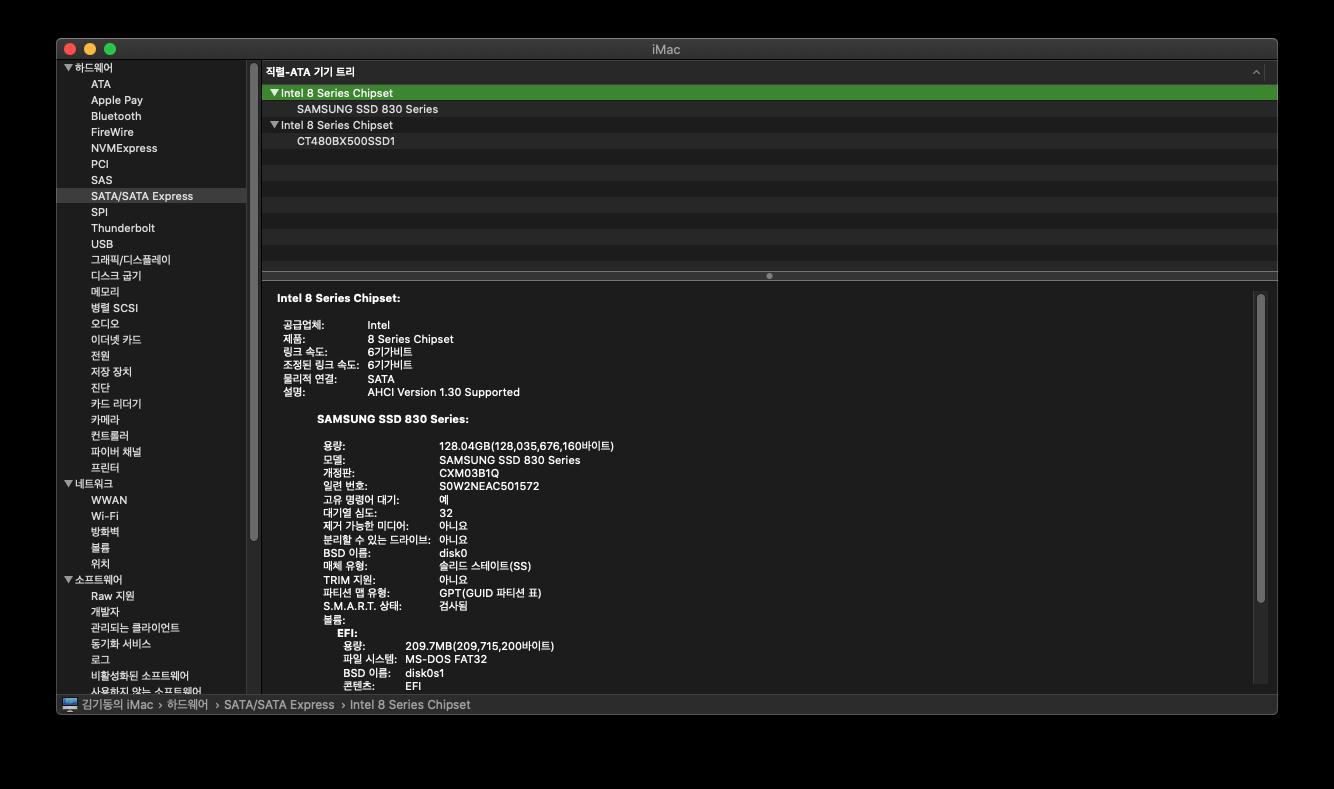The width and height of the screenshot is (1334, 789).
Task: Click 김기동의 iMac in the path bar
Action: 117,705
